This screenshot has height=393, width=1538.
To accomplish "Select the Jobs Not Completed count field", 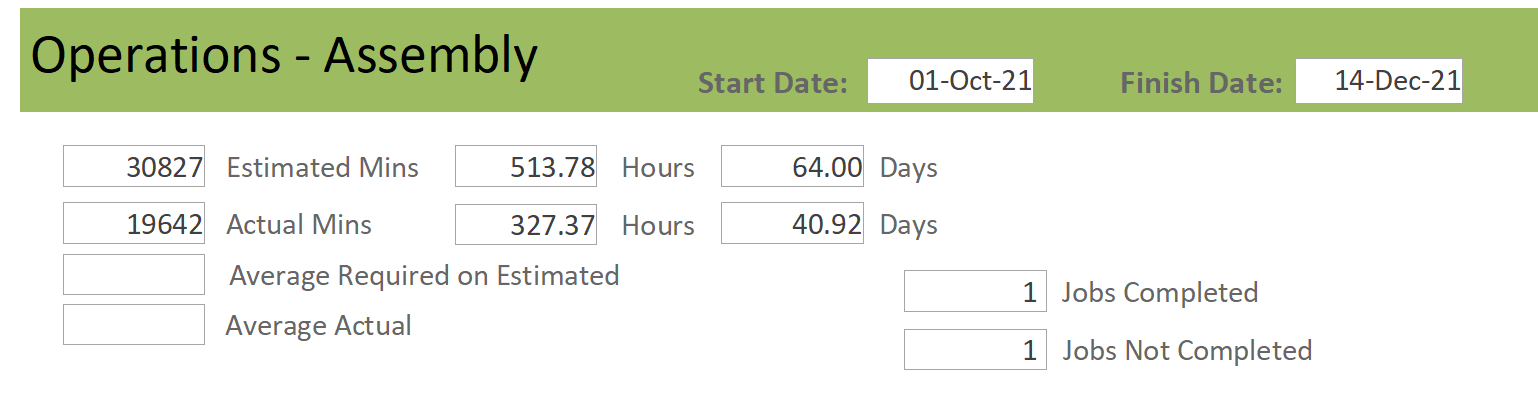I will click(x=975, y=349).
